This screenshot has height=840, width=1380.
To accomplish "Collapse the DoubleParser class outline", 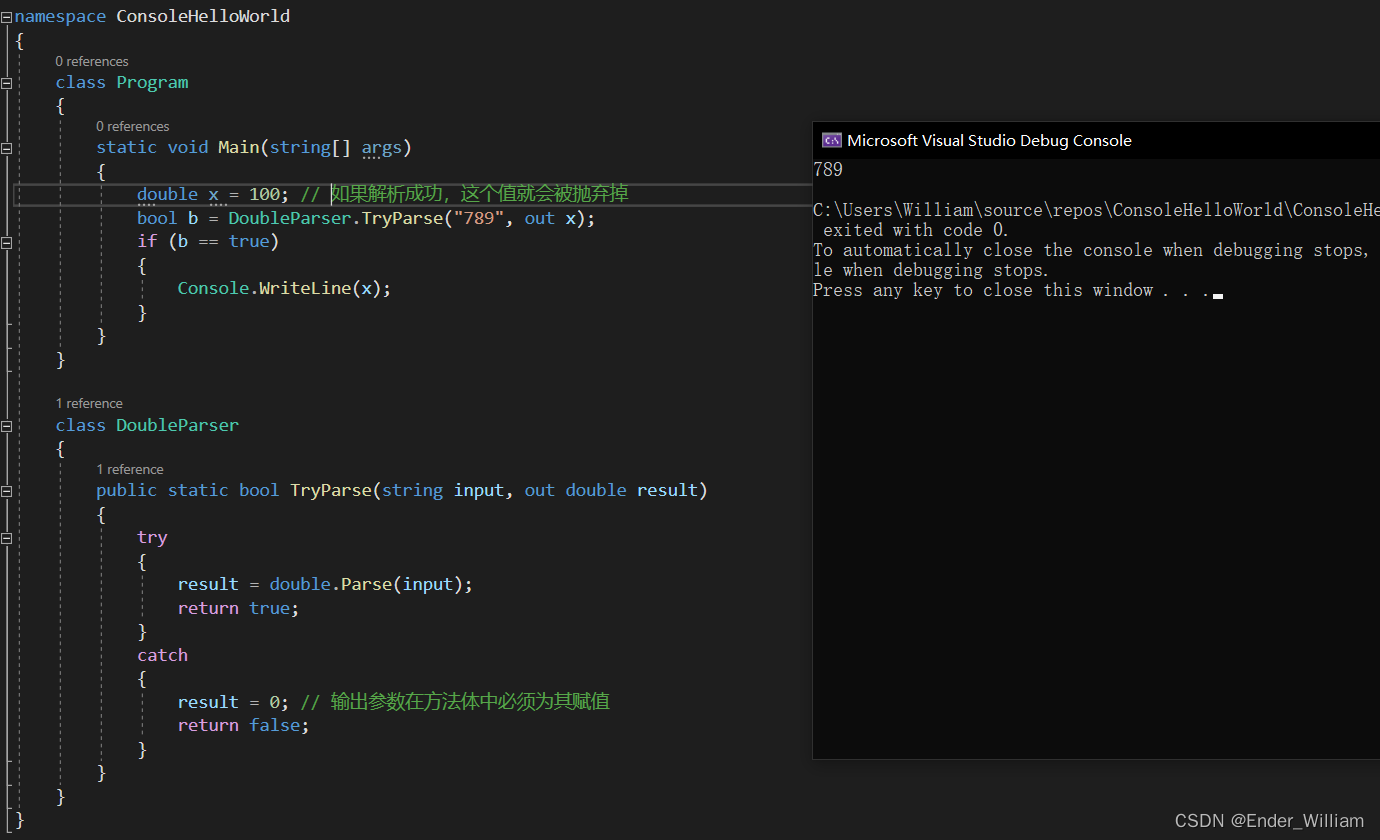I will pyautogui.click(x=7, y=426).
